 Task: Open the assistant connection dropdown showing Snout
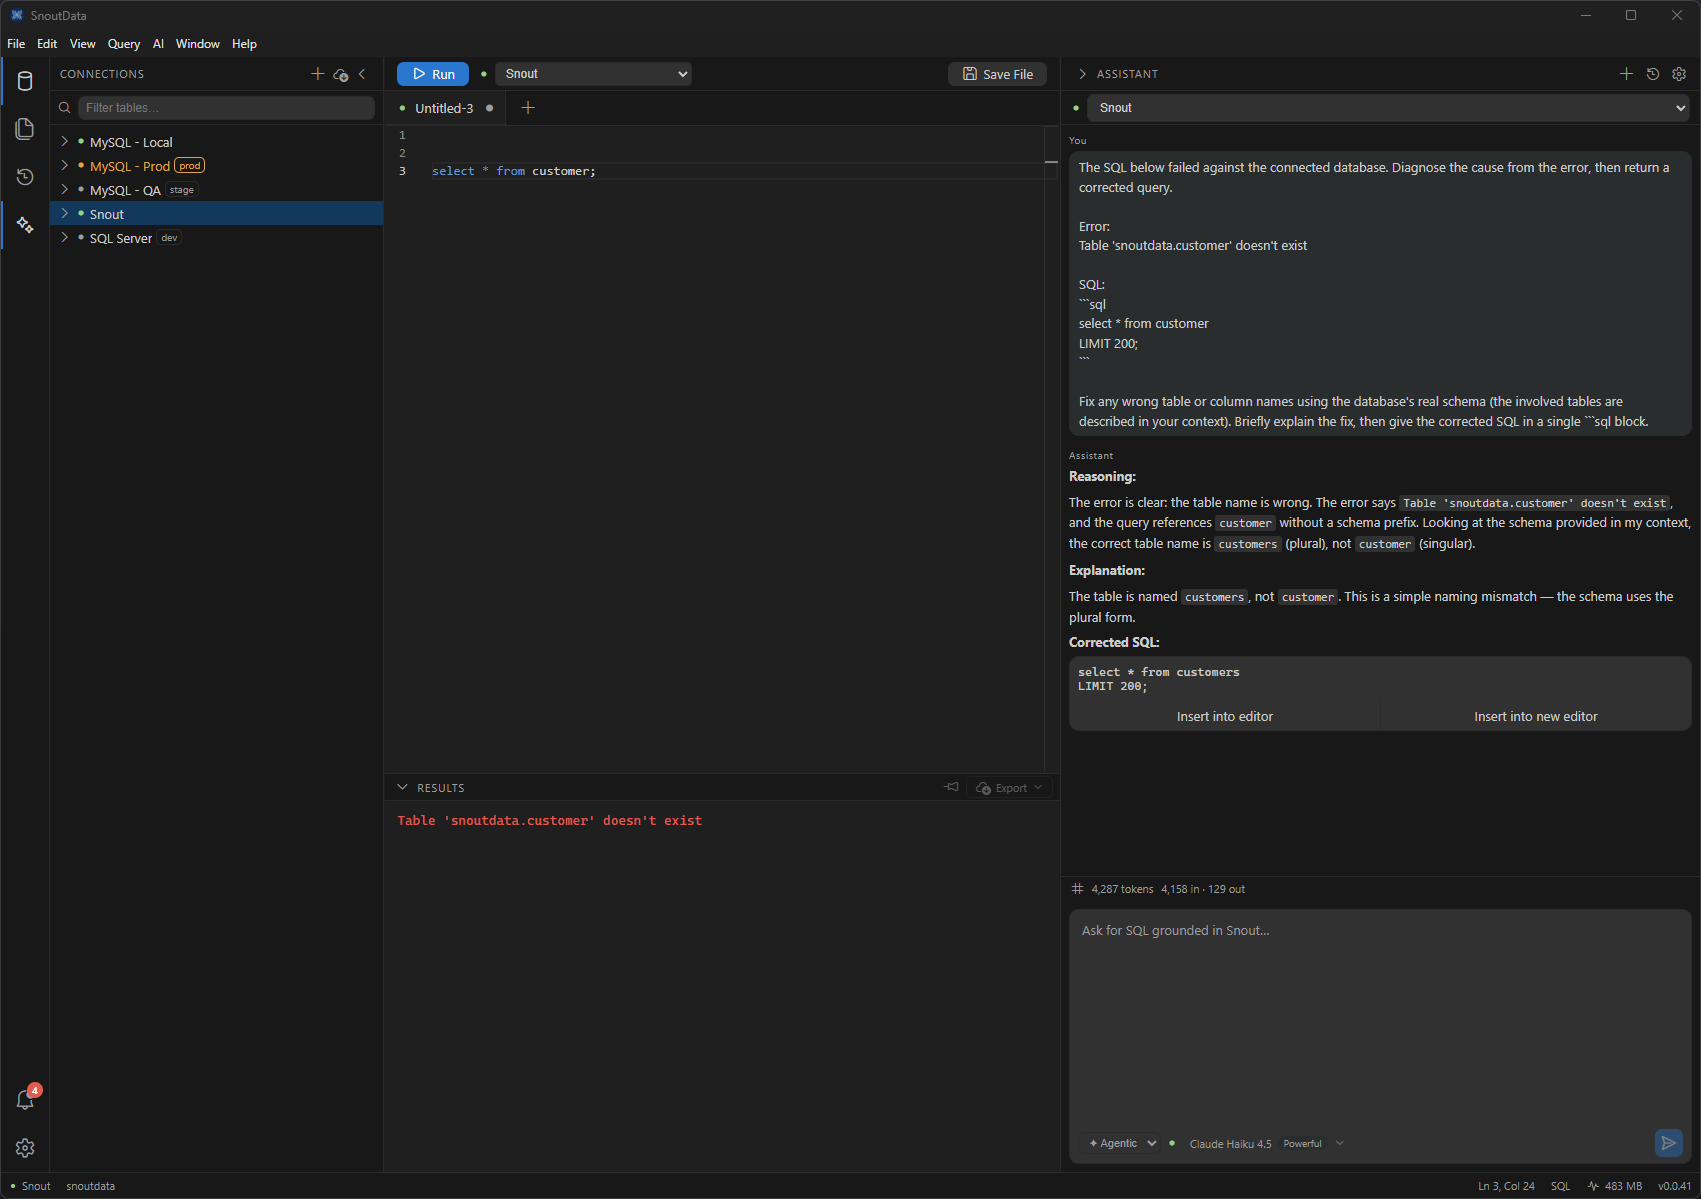(x=1389, y=108)
